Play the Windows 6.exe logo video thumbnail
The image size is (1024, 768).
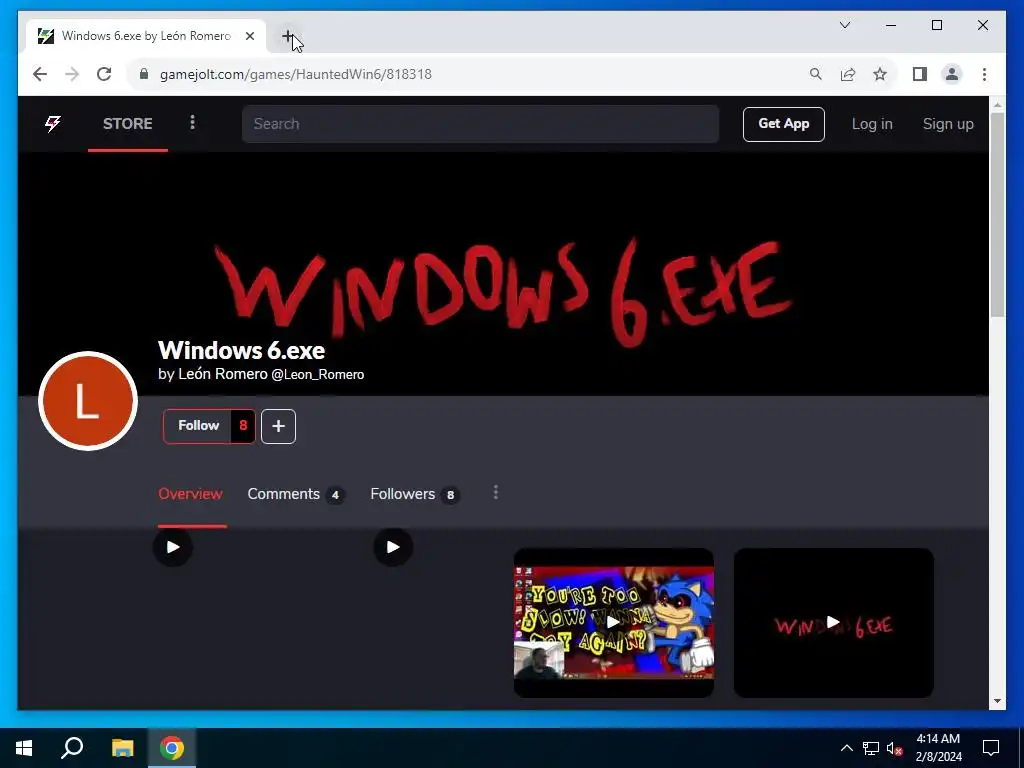(x=833, y=622)
